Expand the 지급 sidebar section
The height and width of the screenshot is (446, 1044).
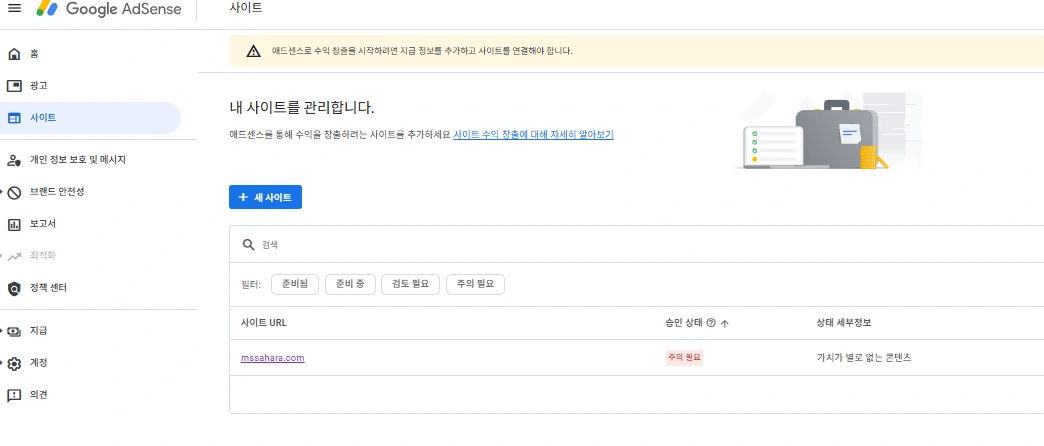coord(2,330)
